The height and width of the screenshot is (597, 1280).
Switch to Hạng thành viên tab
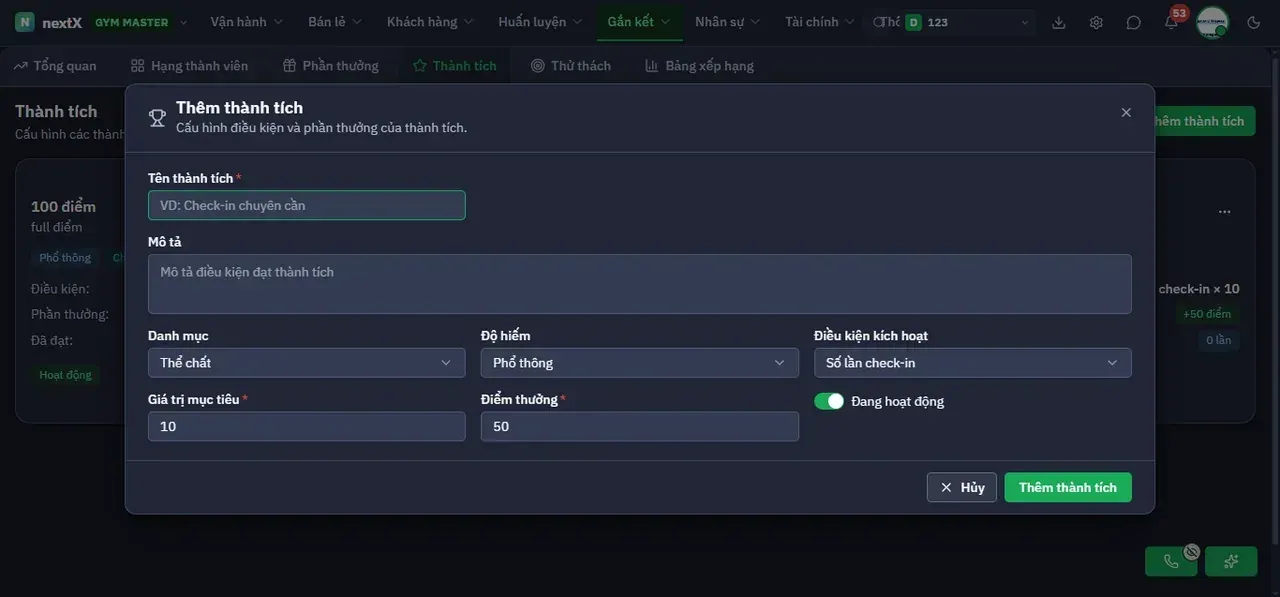pyautogui.click(x=189, y=66)
